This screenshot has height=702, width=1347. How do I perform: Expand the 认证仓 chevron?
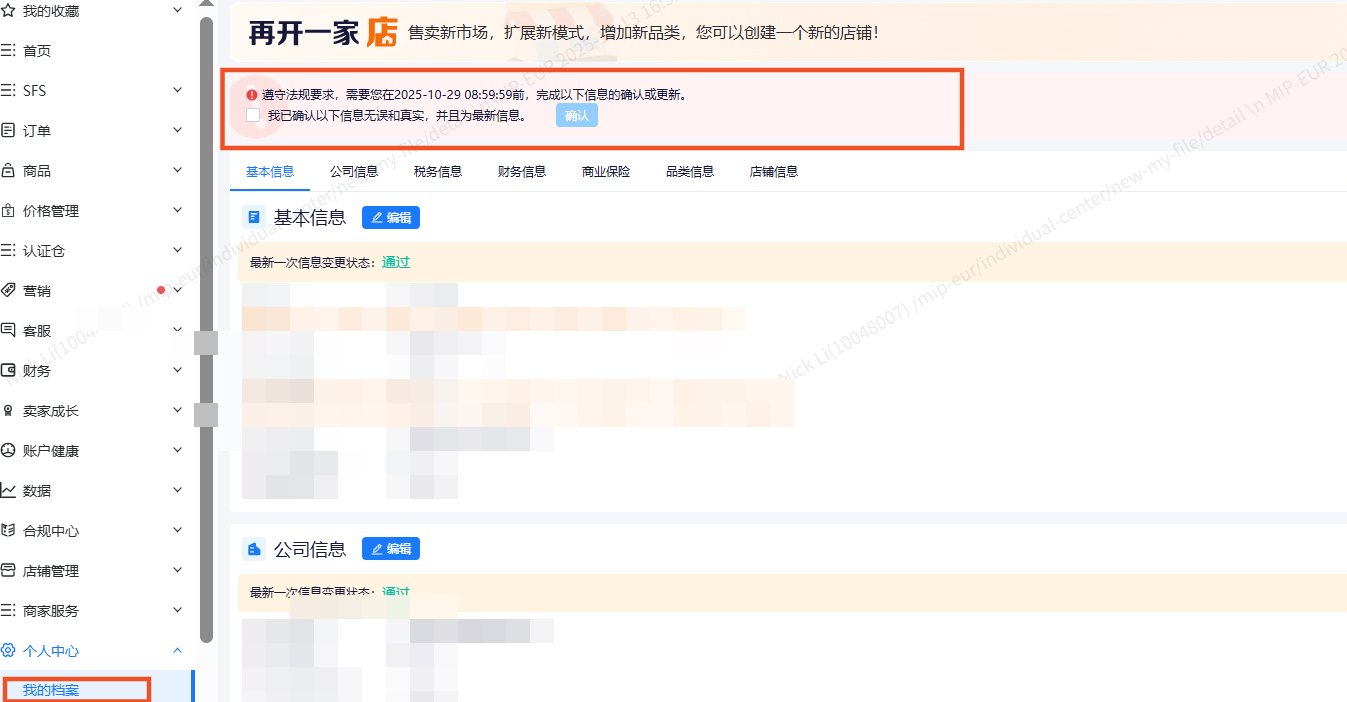[x=178, y=250]
